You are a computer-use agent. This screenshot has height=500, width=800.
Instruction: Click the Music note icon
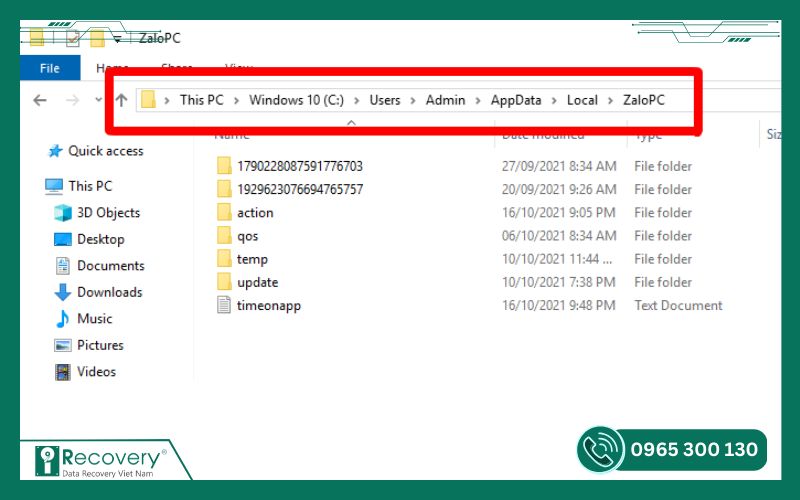[62, 319]
